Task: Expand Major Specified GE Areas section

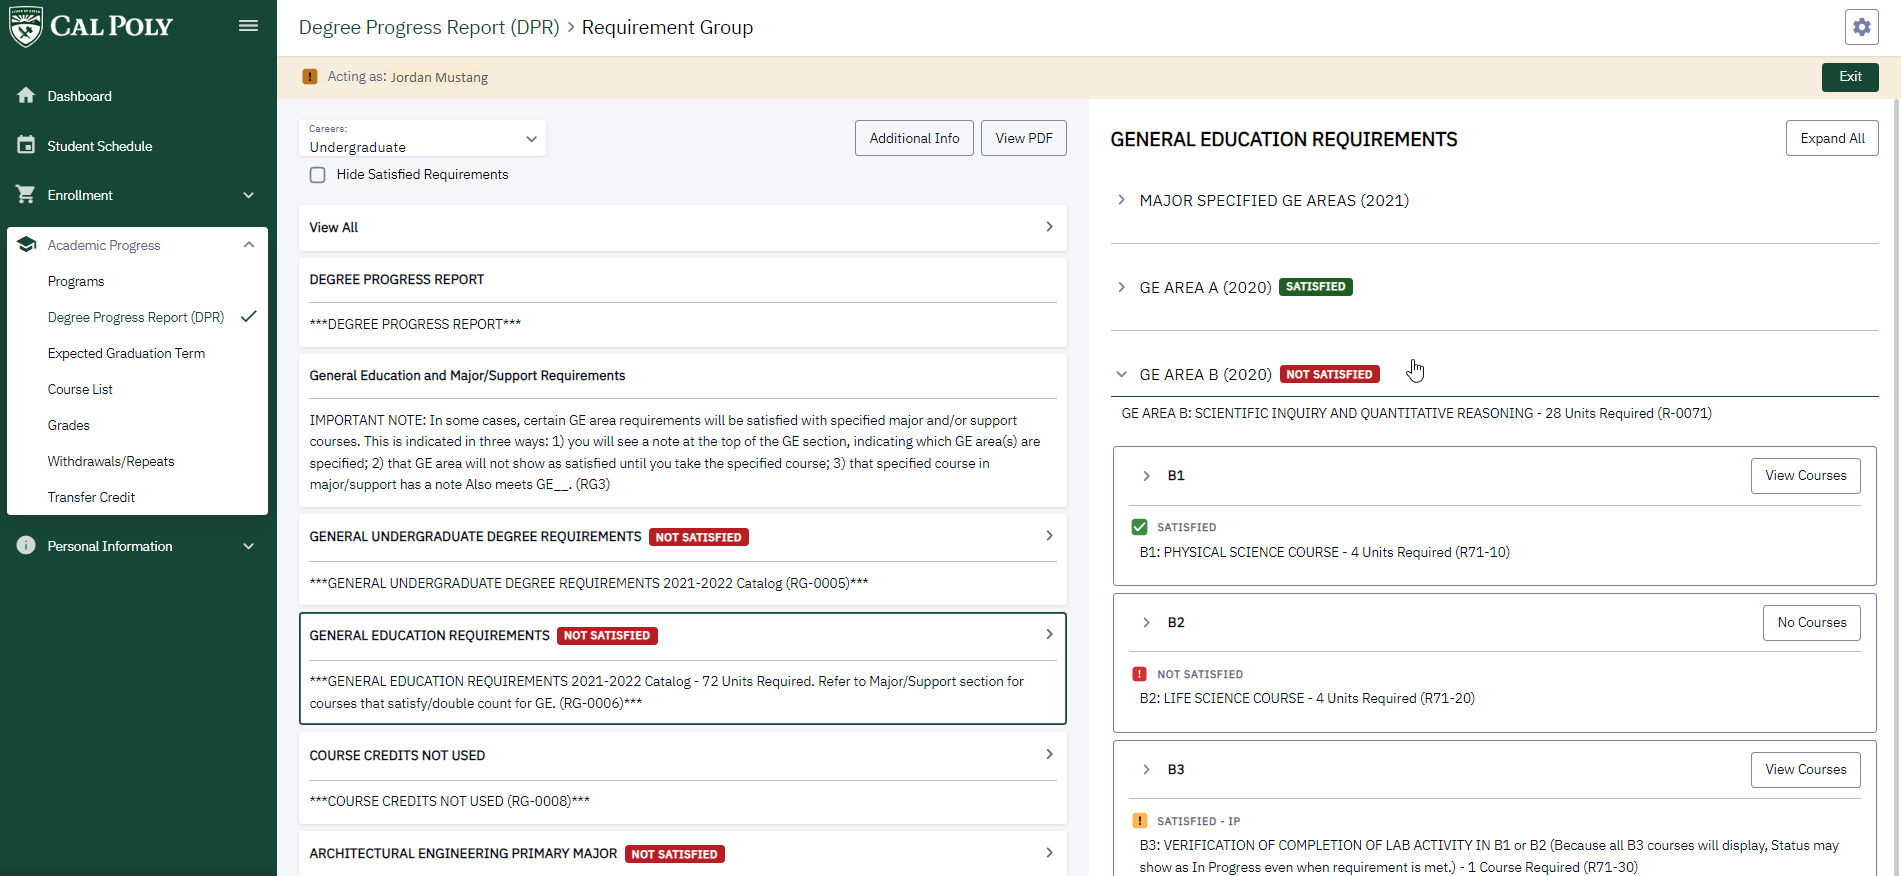Action: [x=1121, y=200]
